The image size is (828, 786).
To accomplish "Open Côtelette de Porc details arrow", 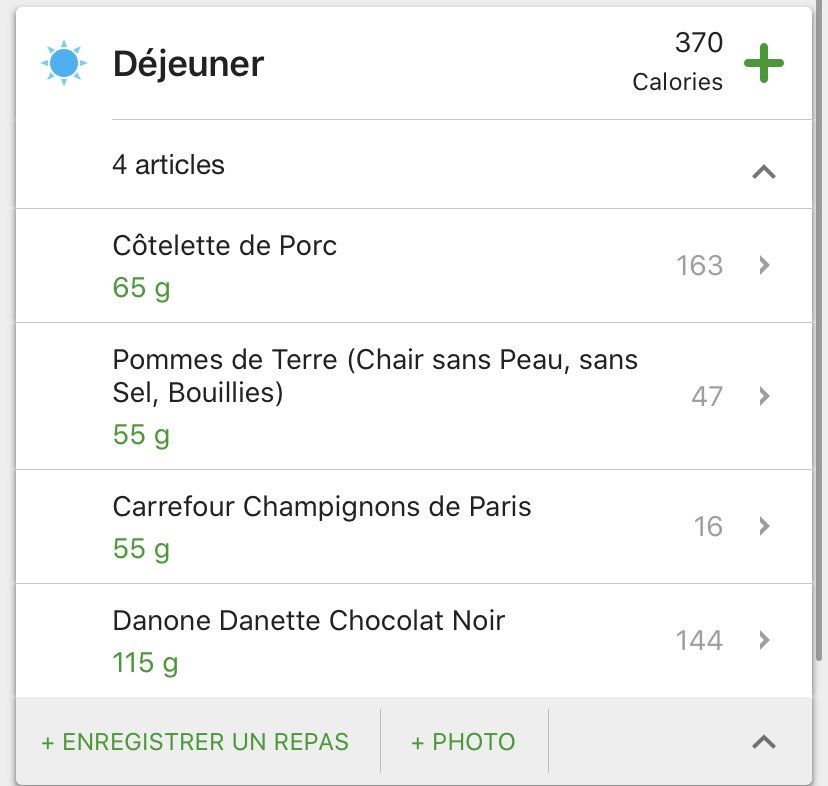I will [764, 265].
